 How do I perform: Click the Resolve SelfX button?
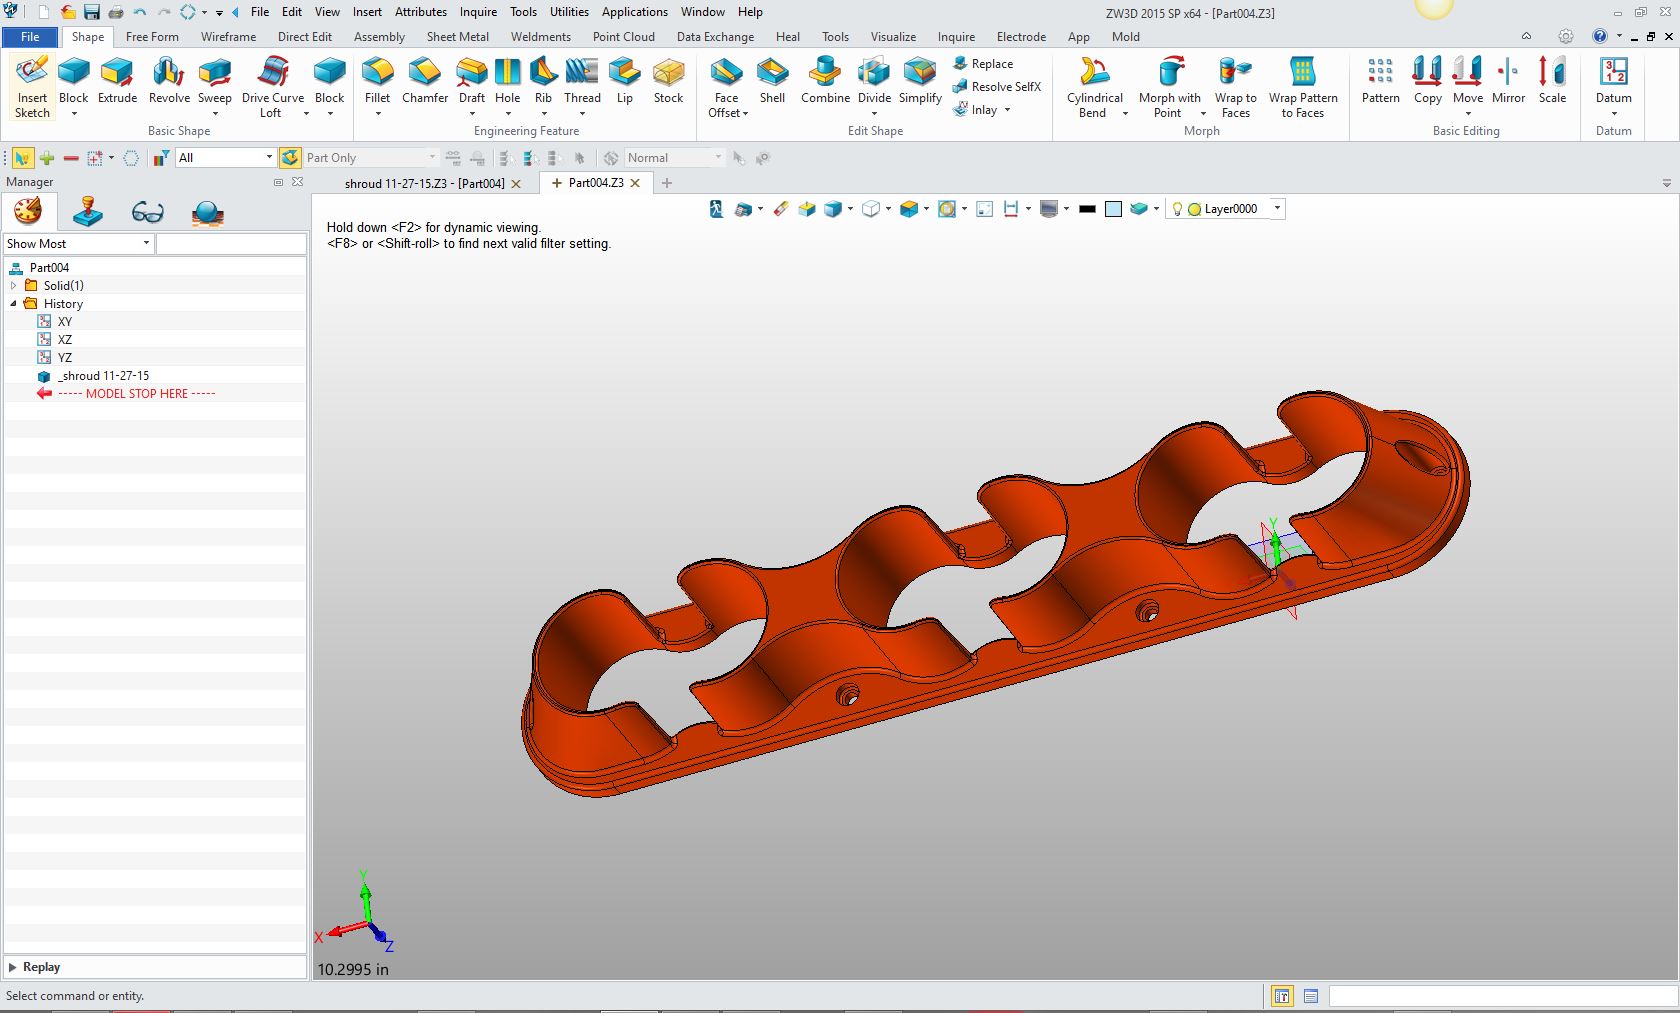click(x=1005, y=87)
